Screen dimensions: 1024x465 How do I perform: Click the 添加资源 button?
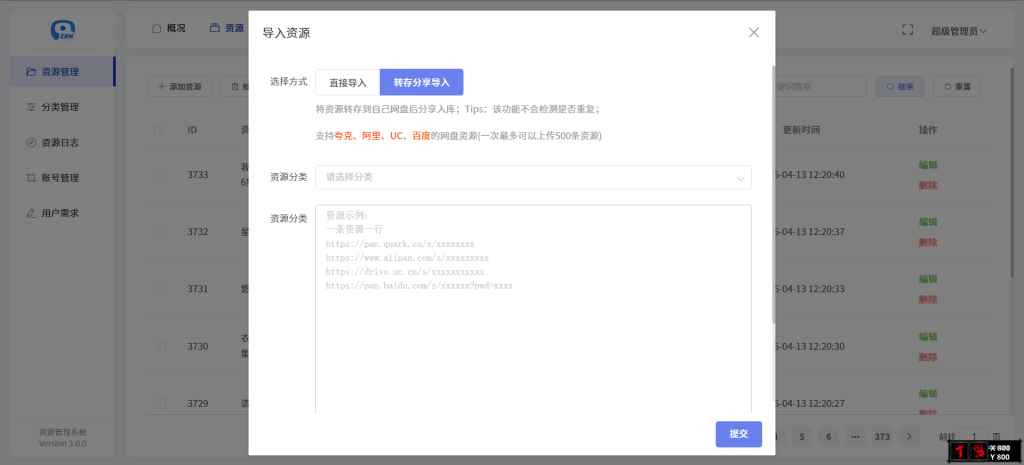[180, 86]
